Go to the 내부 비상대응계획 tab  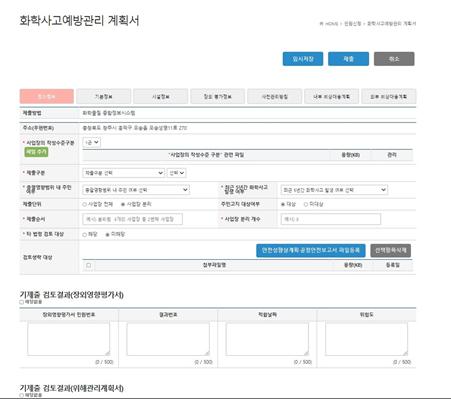[331, 97]
